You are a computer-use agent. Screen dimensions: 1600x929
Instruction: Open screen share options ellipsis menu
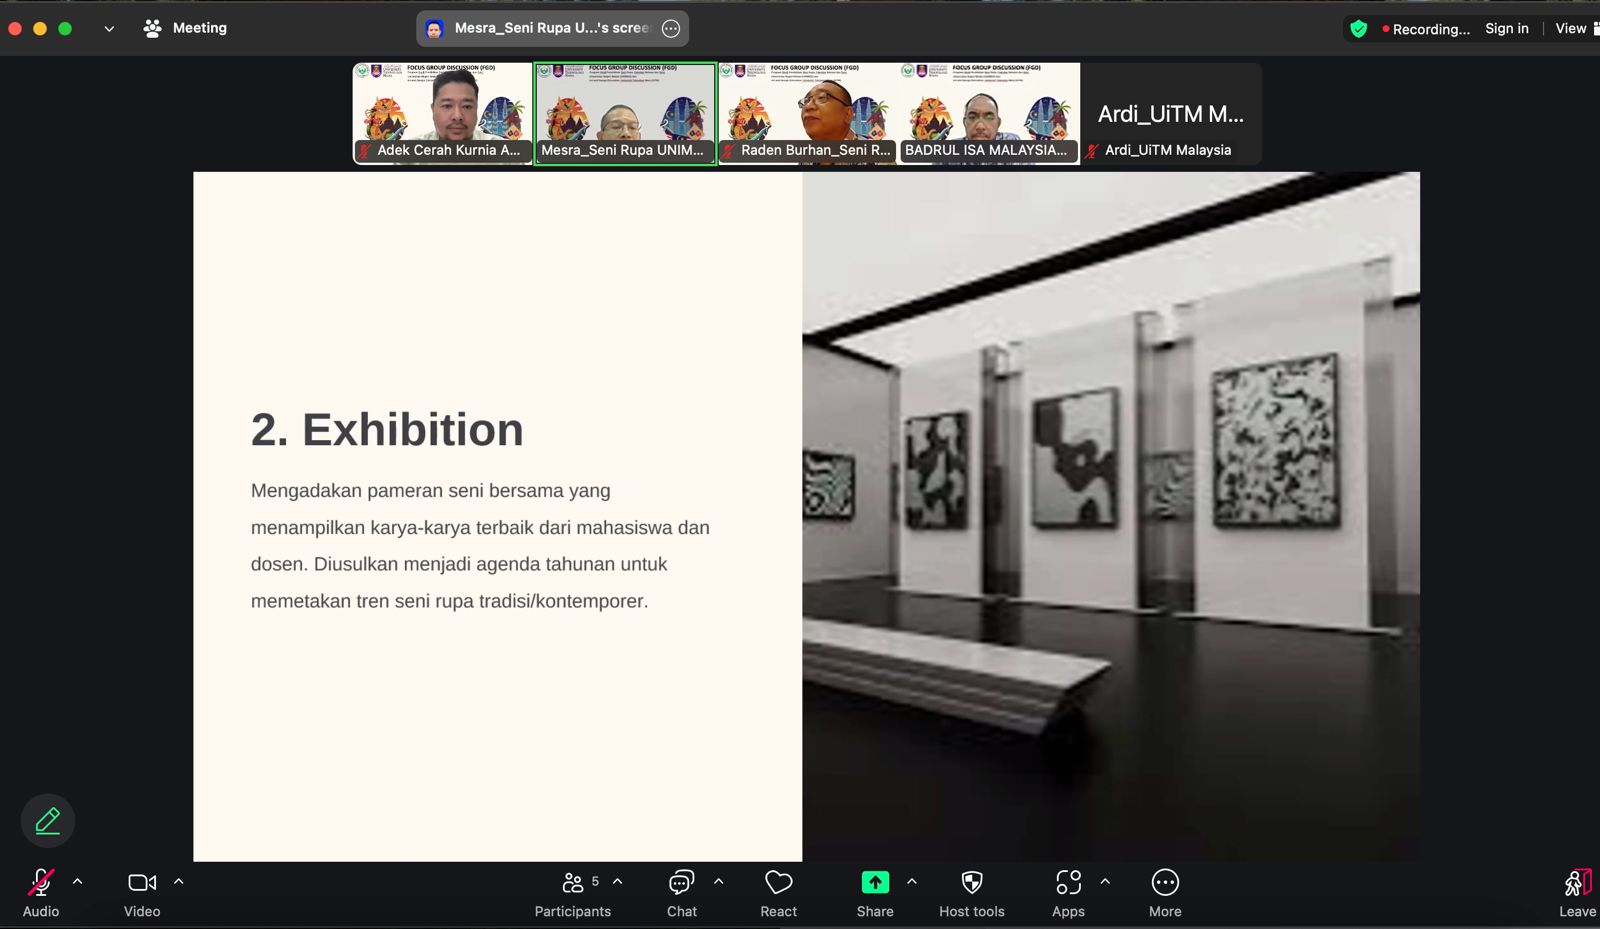(x=671, y=29)
